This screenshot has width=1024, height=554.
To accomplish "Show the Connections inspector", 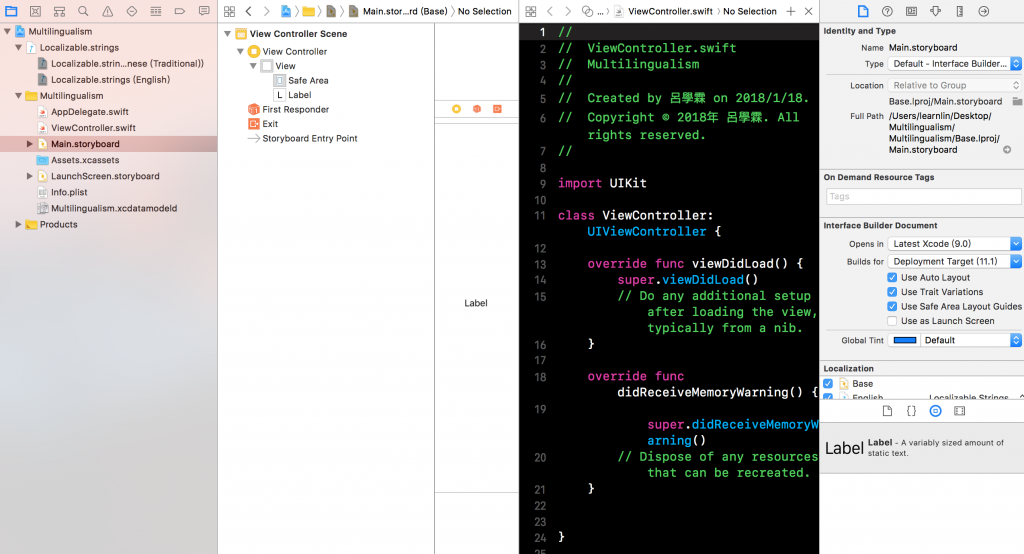I will 984,11.
